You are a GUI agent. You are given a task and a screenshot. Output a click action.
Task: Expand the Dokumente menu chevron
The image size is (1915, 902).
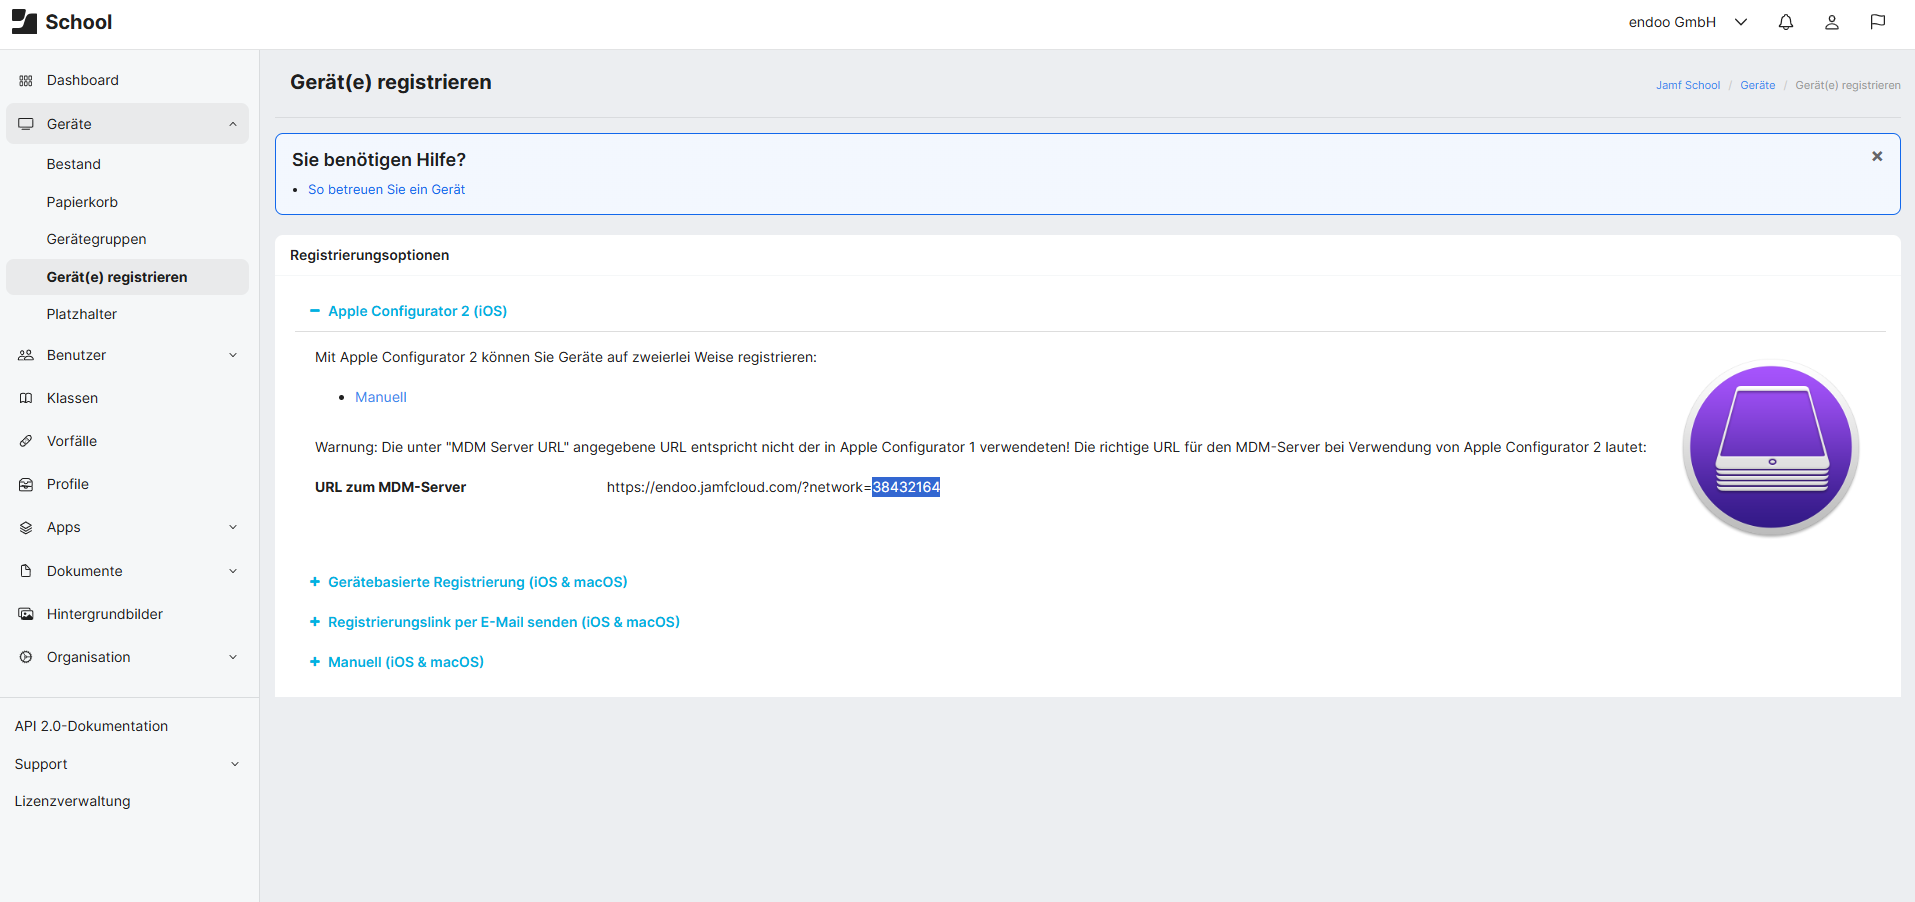[233, 571]
